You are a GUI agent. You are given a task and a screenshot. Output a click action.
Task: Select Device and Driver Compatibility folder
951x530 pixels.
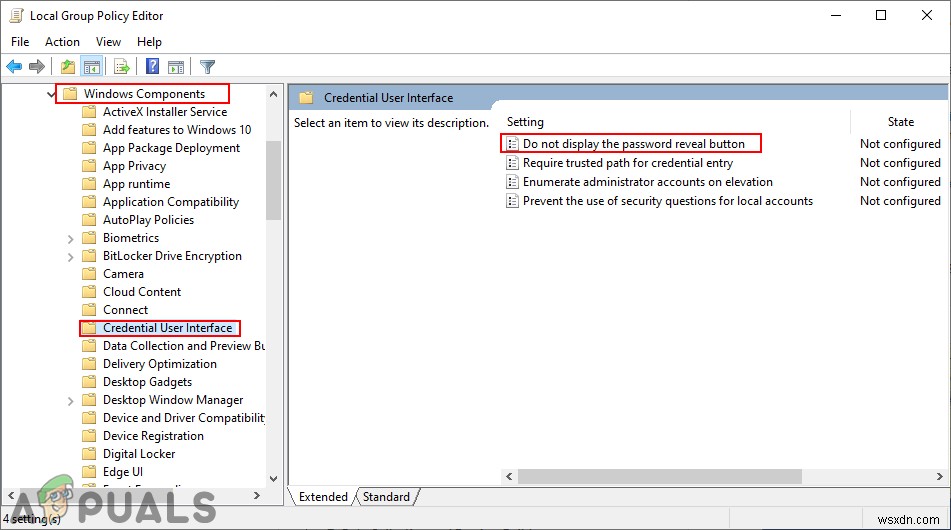(x=184, y=418)
